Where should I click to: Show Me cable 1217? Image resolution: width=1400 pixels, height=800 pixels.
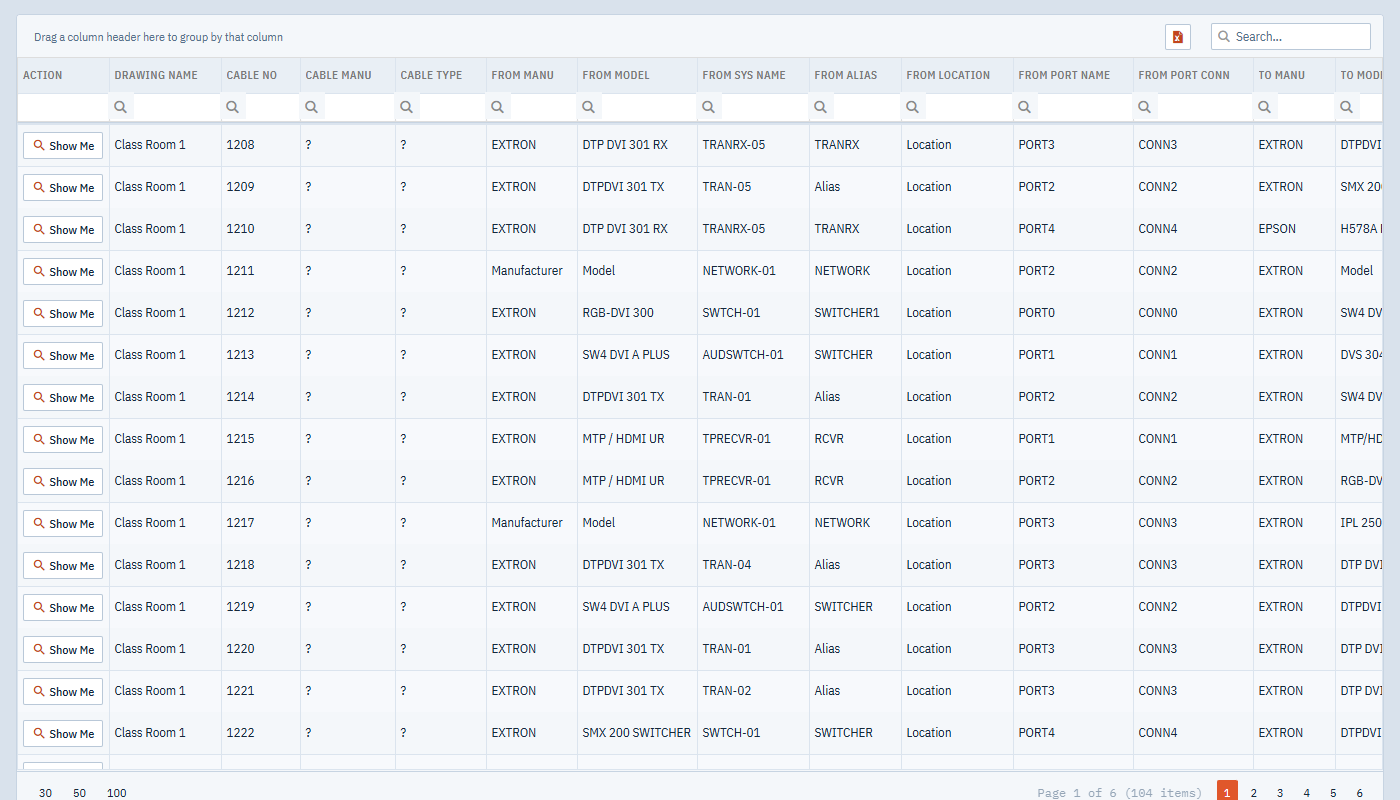63,524
